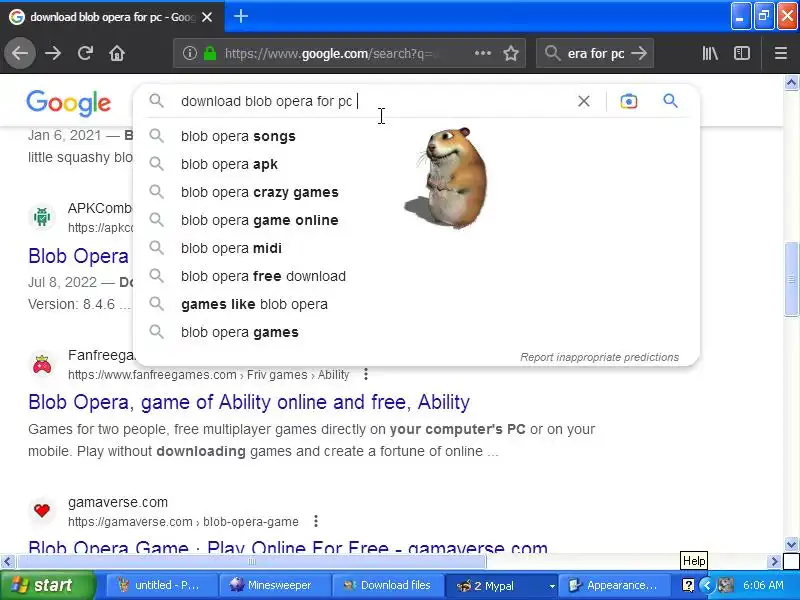
Task: Go to Google home via logo
Action: [68, 103]
